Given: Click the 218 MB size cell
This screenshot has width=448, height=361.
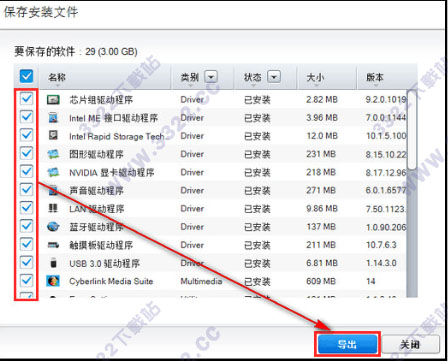Looking at the screenshot, I should click(x=321, y=172).
